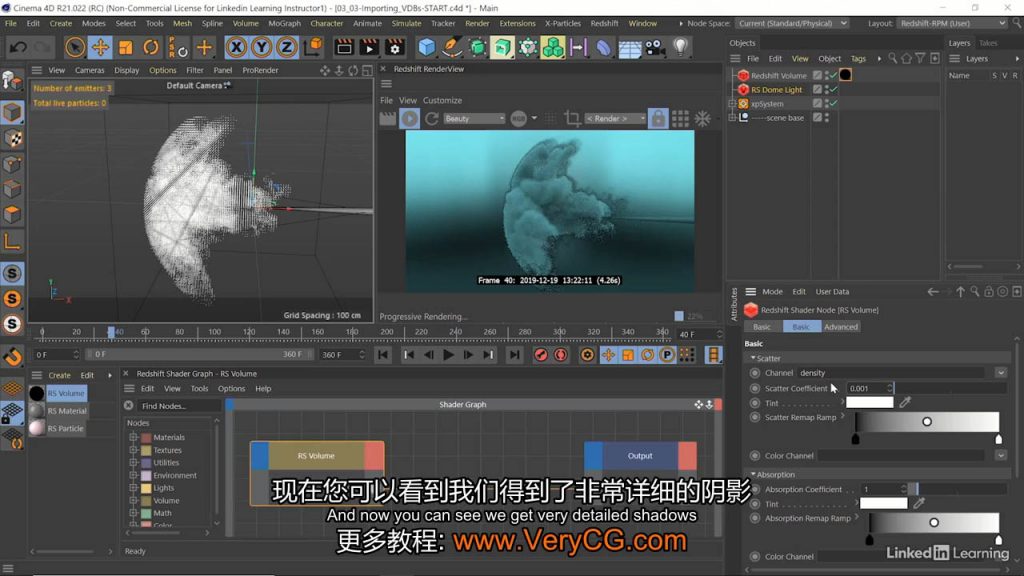The height and width of the screenshot is (576, 1024).
Task: Open the Camera objects icon
Action: (x=654, y=47)
